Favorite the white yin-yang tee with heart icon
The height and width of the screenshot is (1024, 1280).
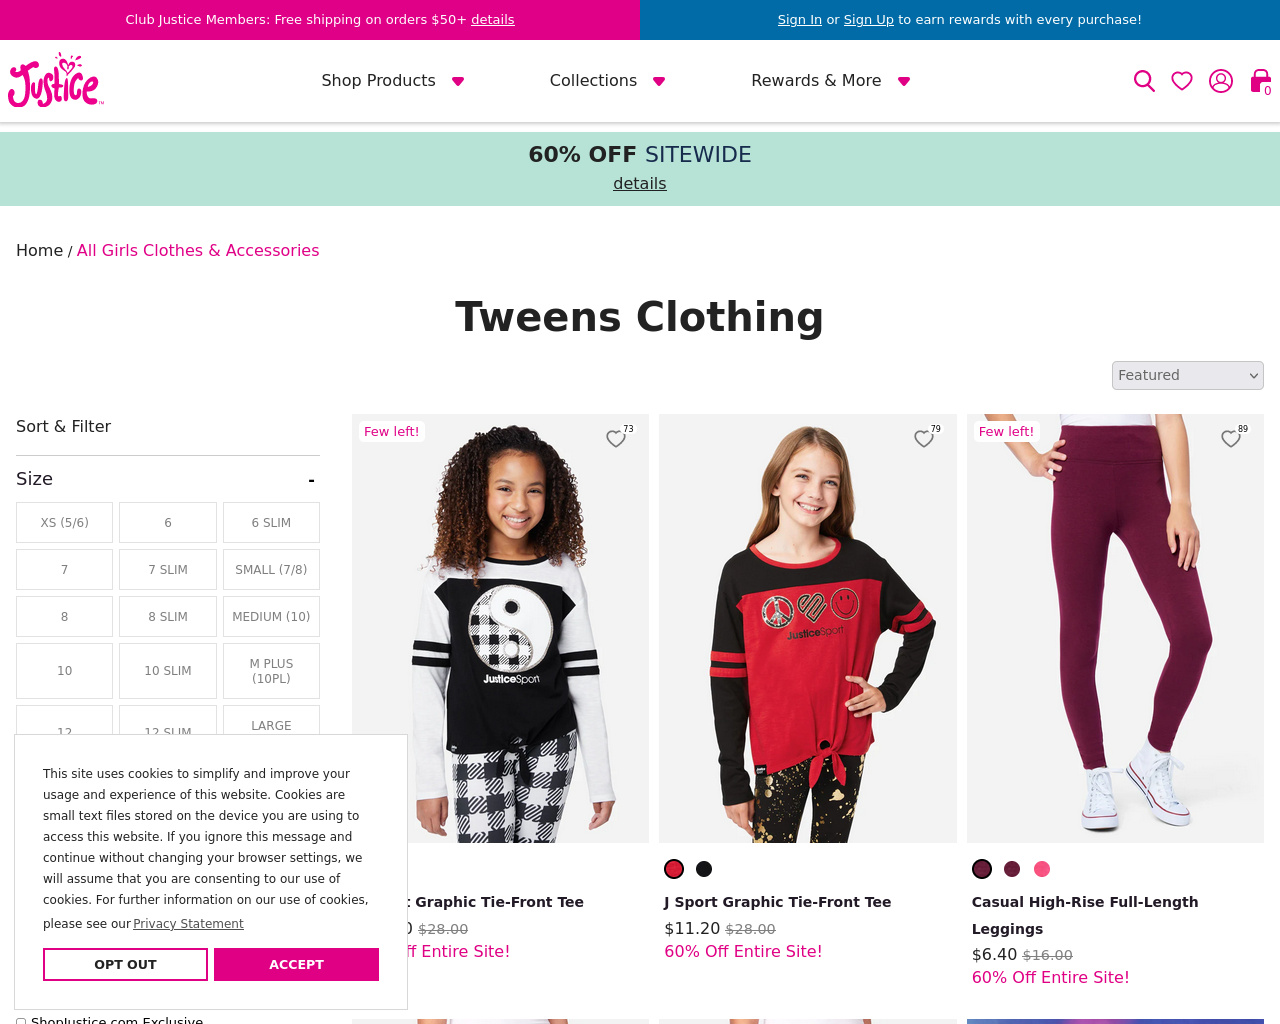pyautogui.click(x=616, y=438)
